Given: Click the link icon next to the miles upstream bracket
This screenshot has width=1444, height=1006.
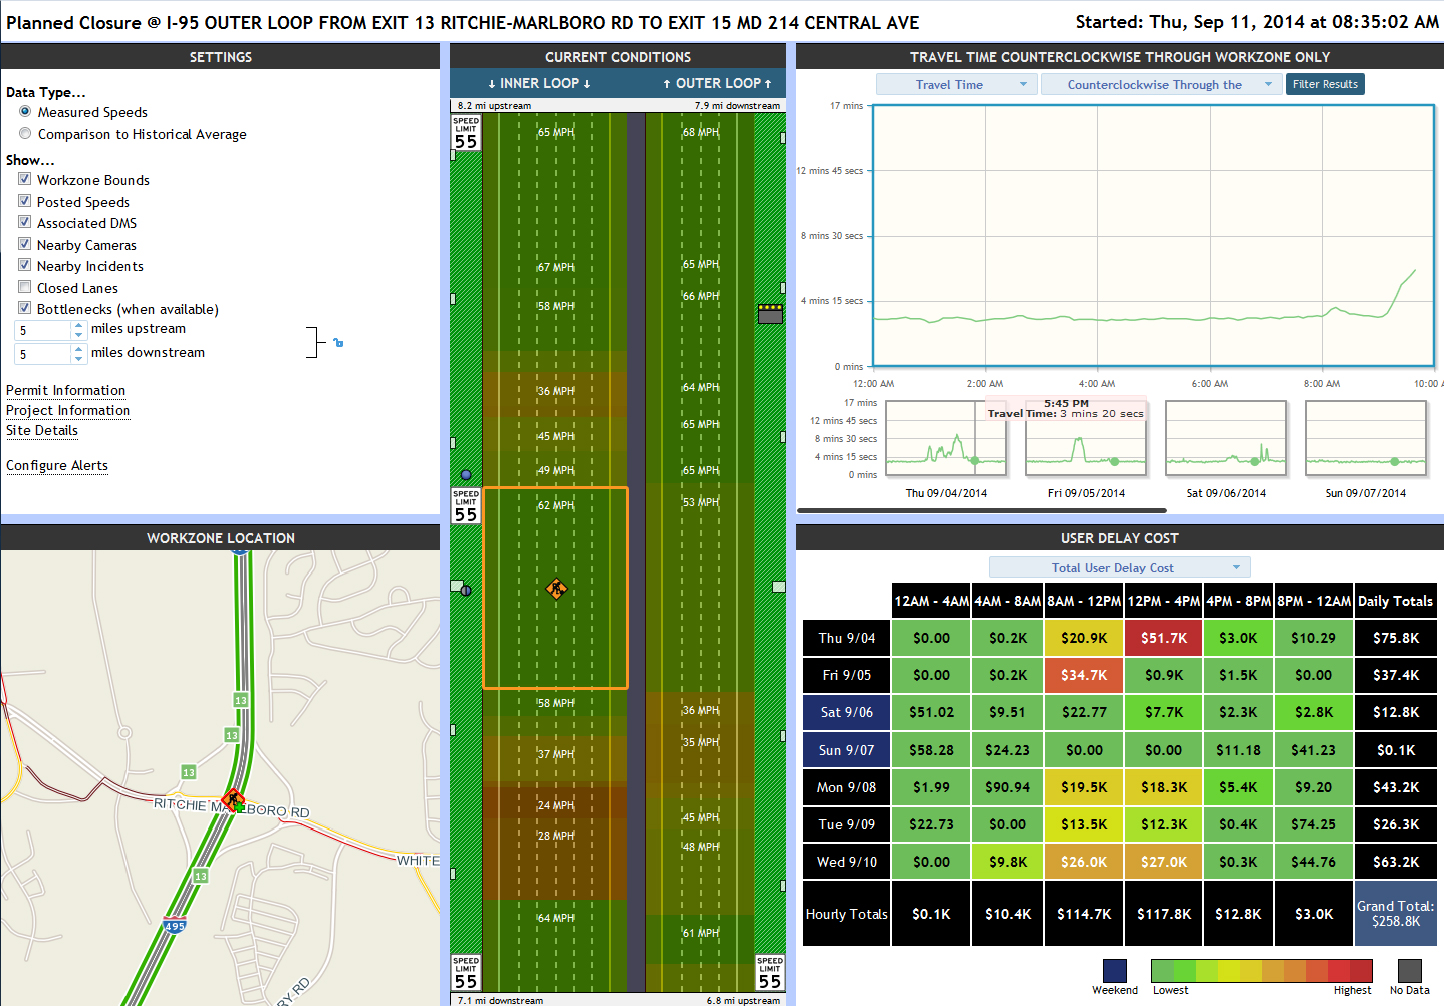Looking at the screenshot, I should click(x=338, y=343).
